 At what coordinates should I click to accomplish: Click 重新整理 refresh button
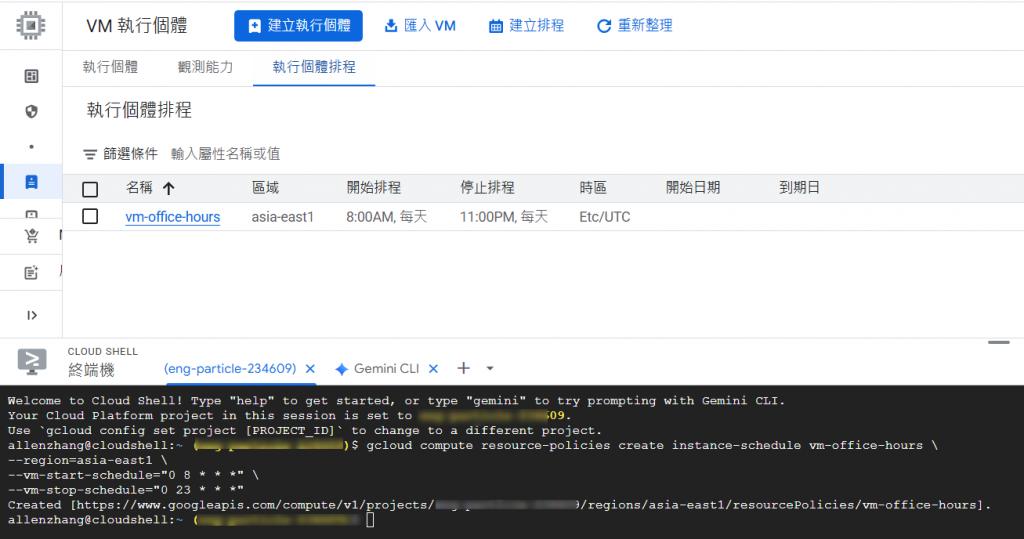coord(635,25)
